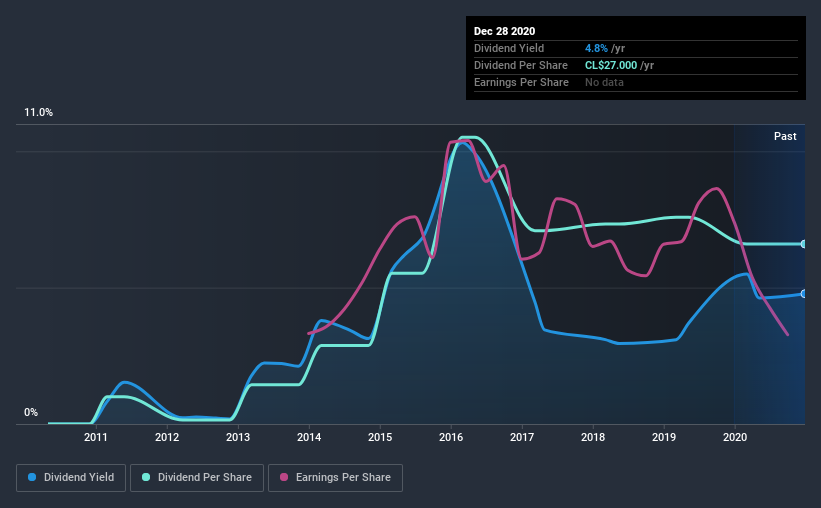Click the CL$27.000 dividend per share value
The height and width of the screenshot is (508, 821).
[x=611, y=65]
